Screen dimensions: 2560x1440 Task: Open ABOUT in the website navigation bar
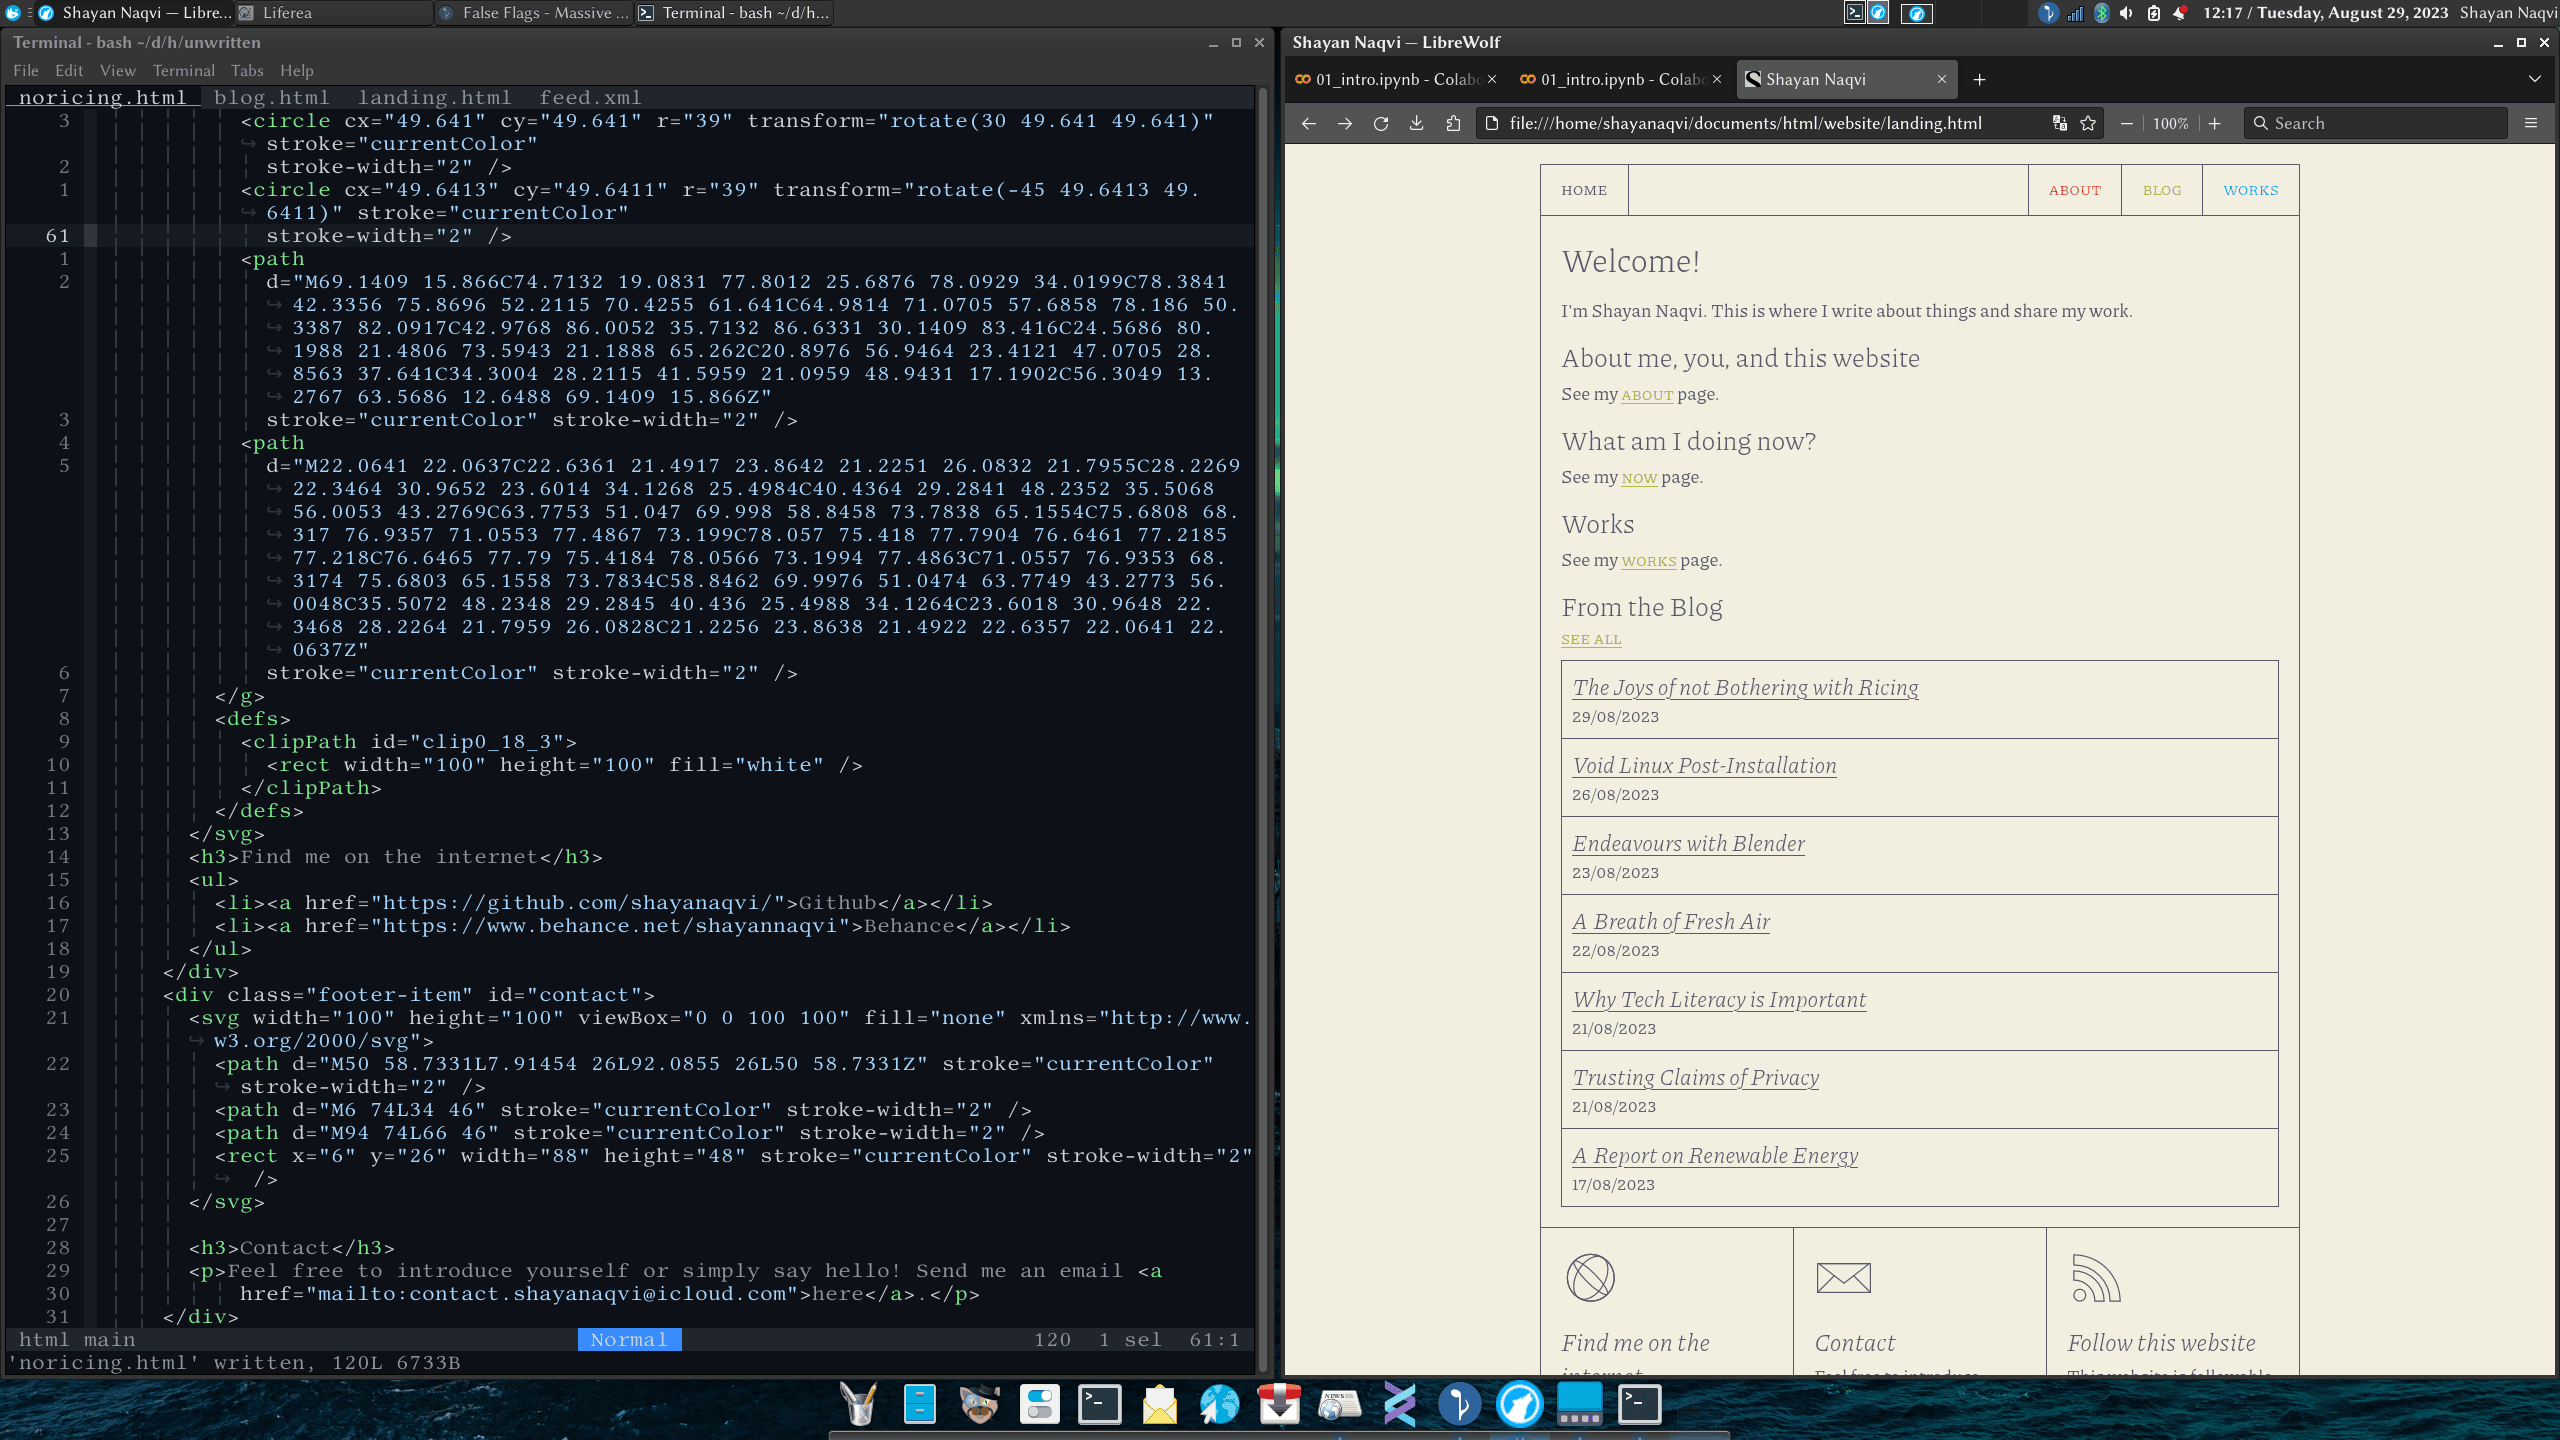(2074, 190)
